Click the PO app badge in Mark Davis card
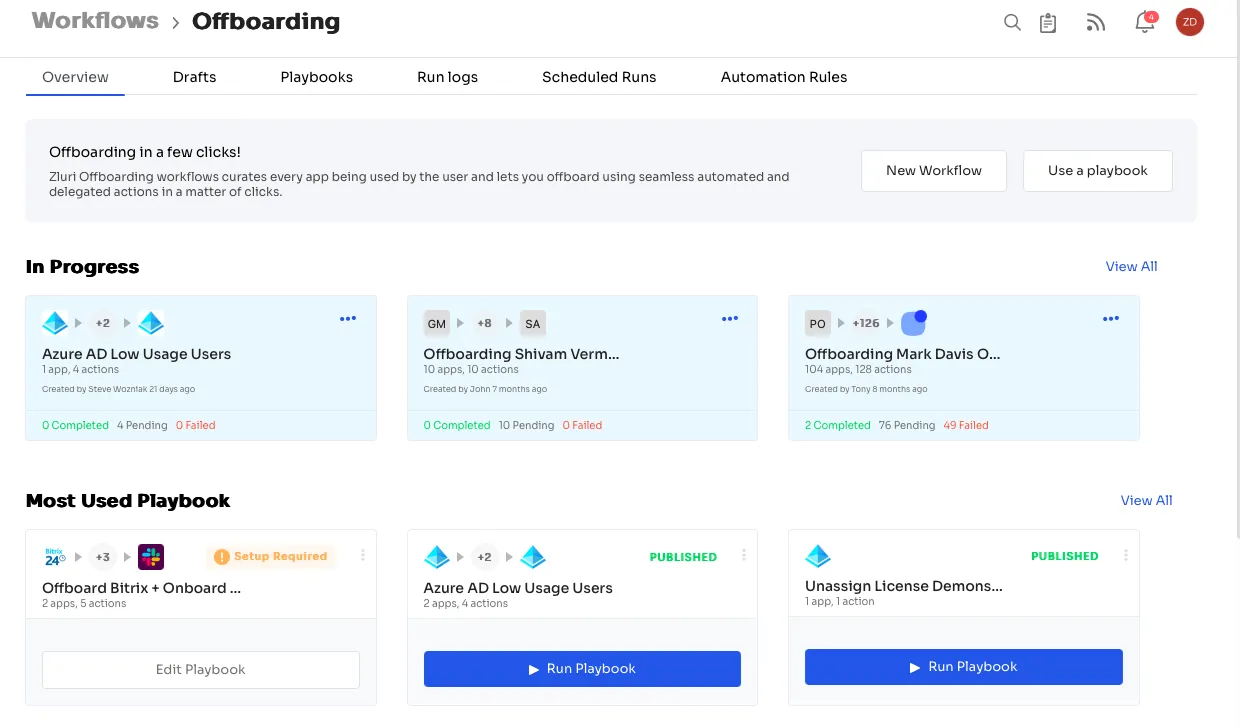Image resolution: width=1240 pixels, height=728 pixels. click(818, 323)
